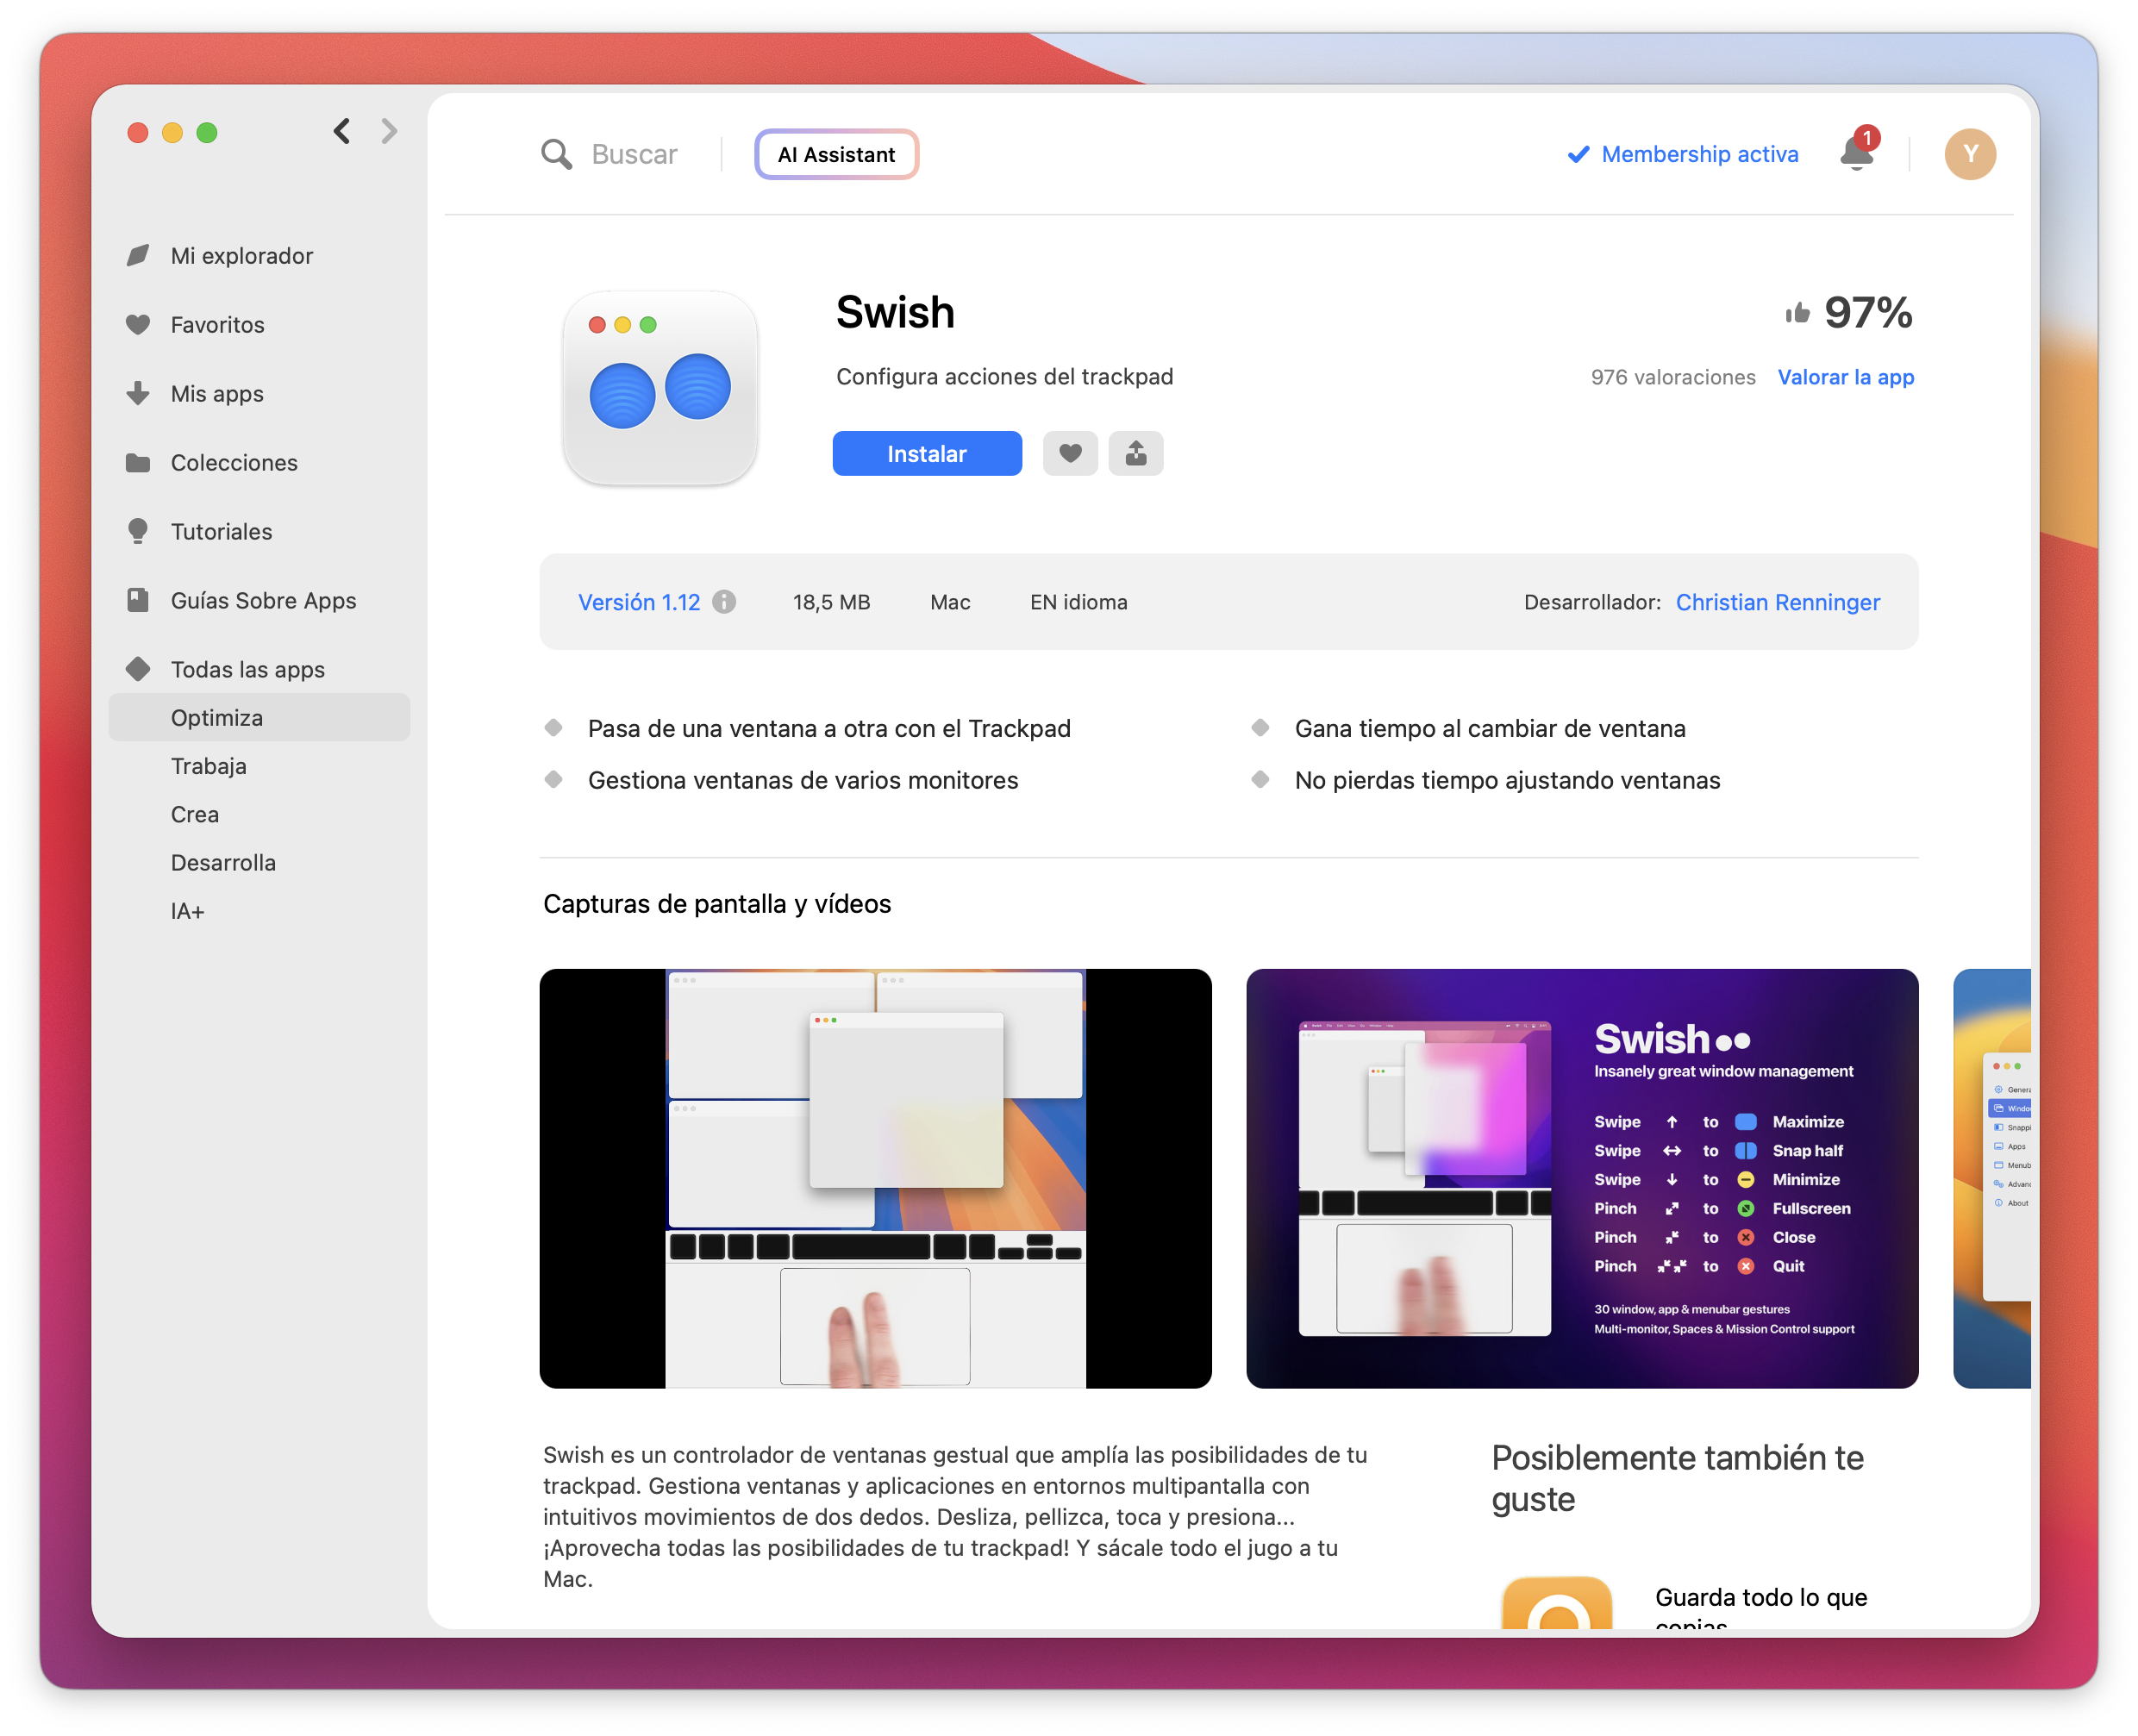Click the Favoritos heart icon in sidebar
The height and width of the screenshot is (1736, 2138).
pyautogui.click(x=138, y=325)
